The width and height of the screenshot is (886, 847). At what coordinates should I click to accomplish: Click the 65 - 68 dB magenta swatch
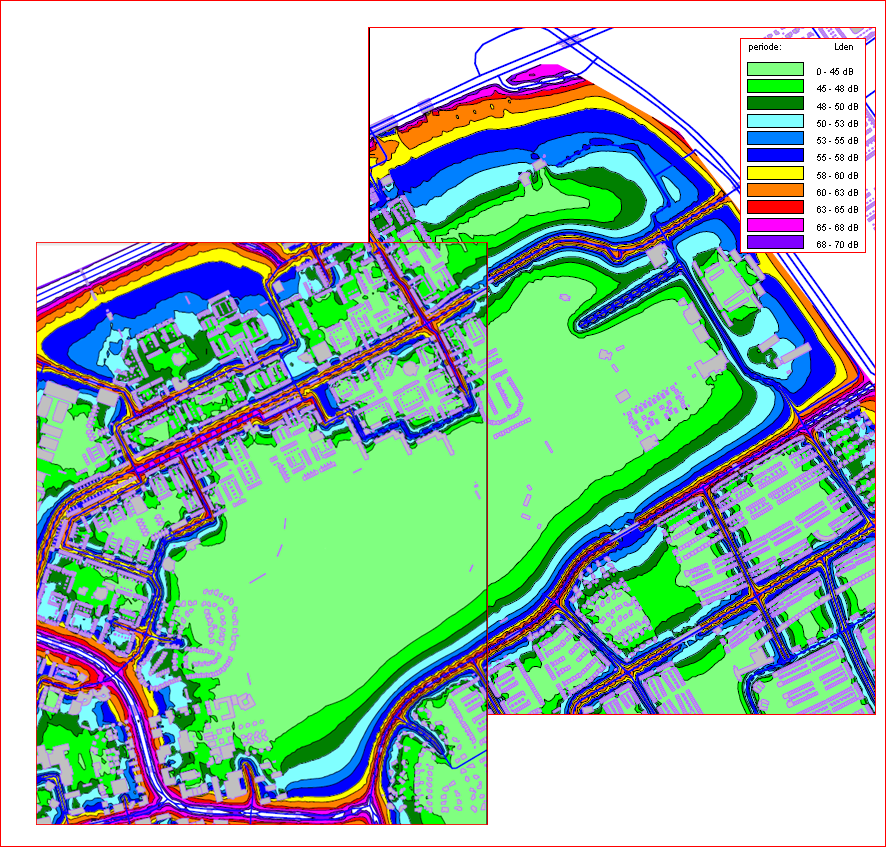point(775,224)
